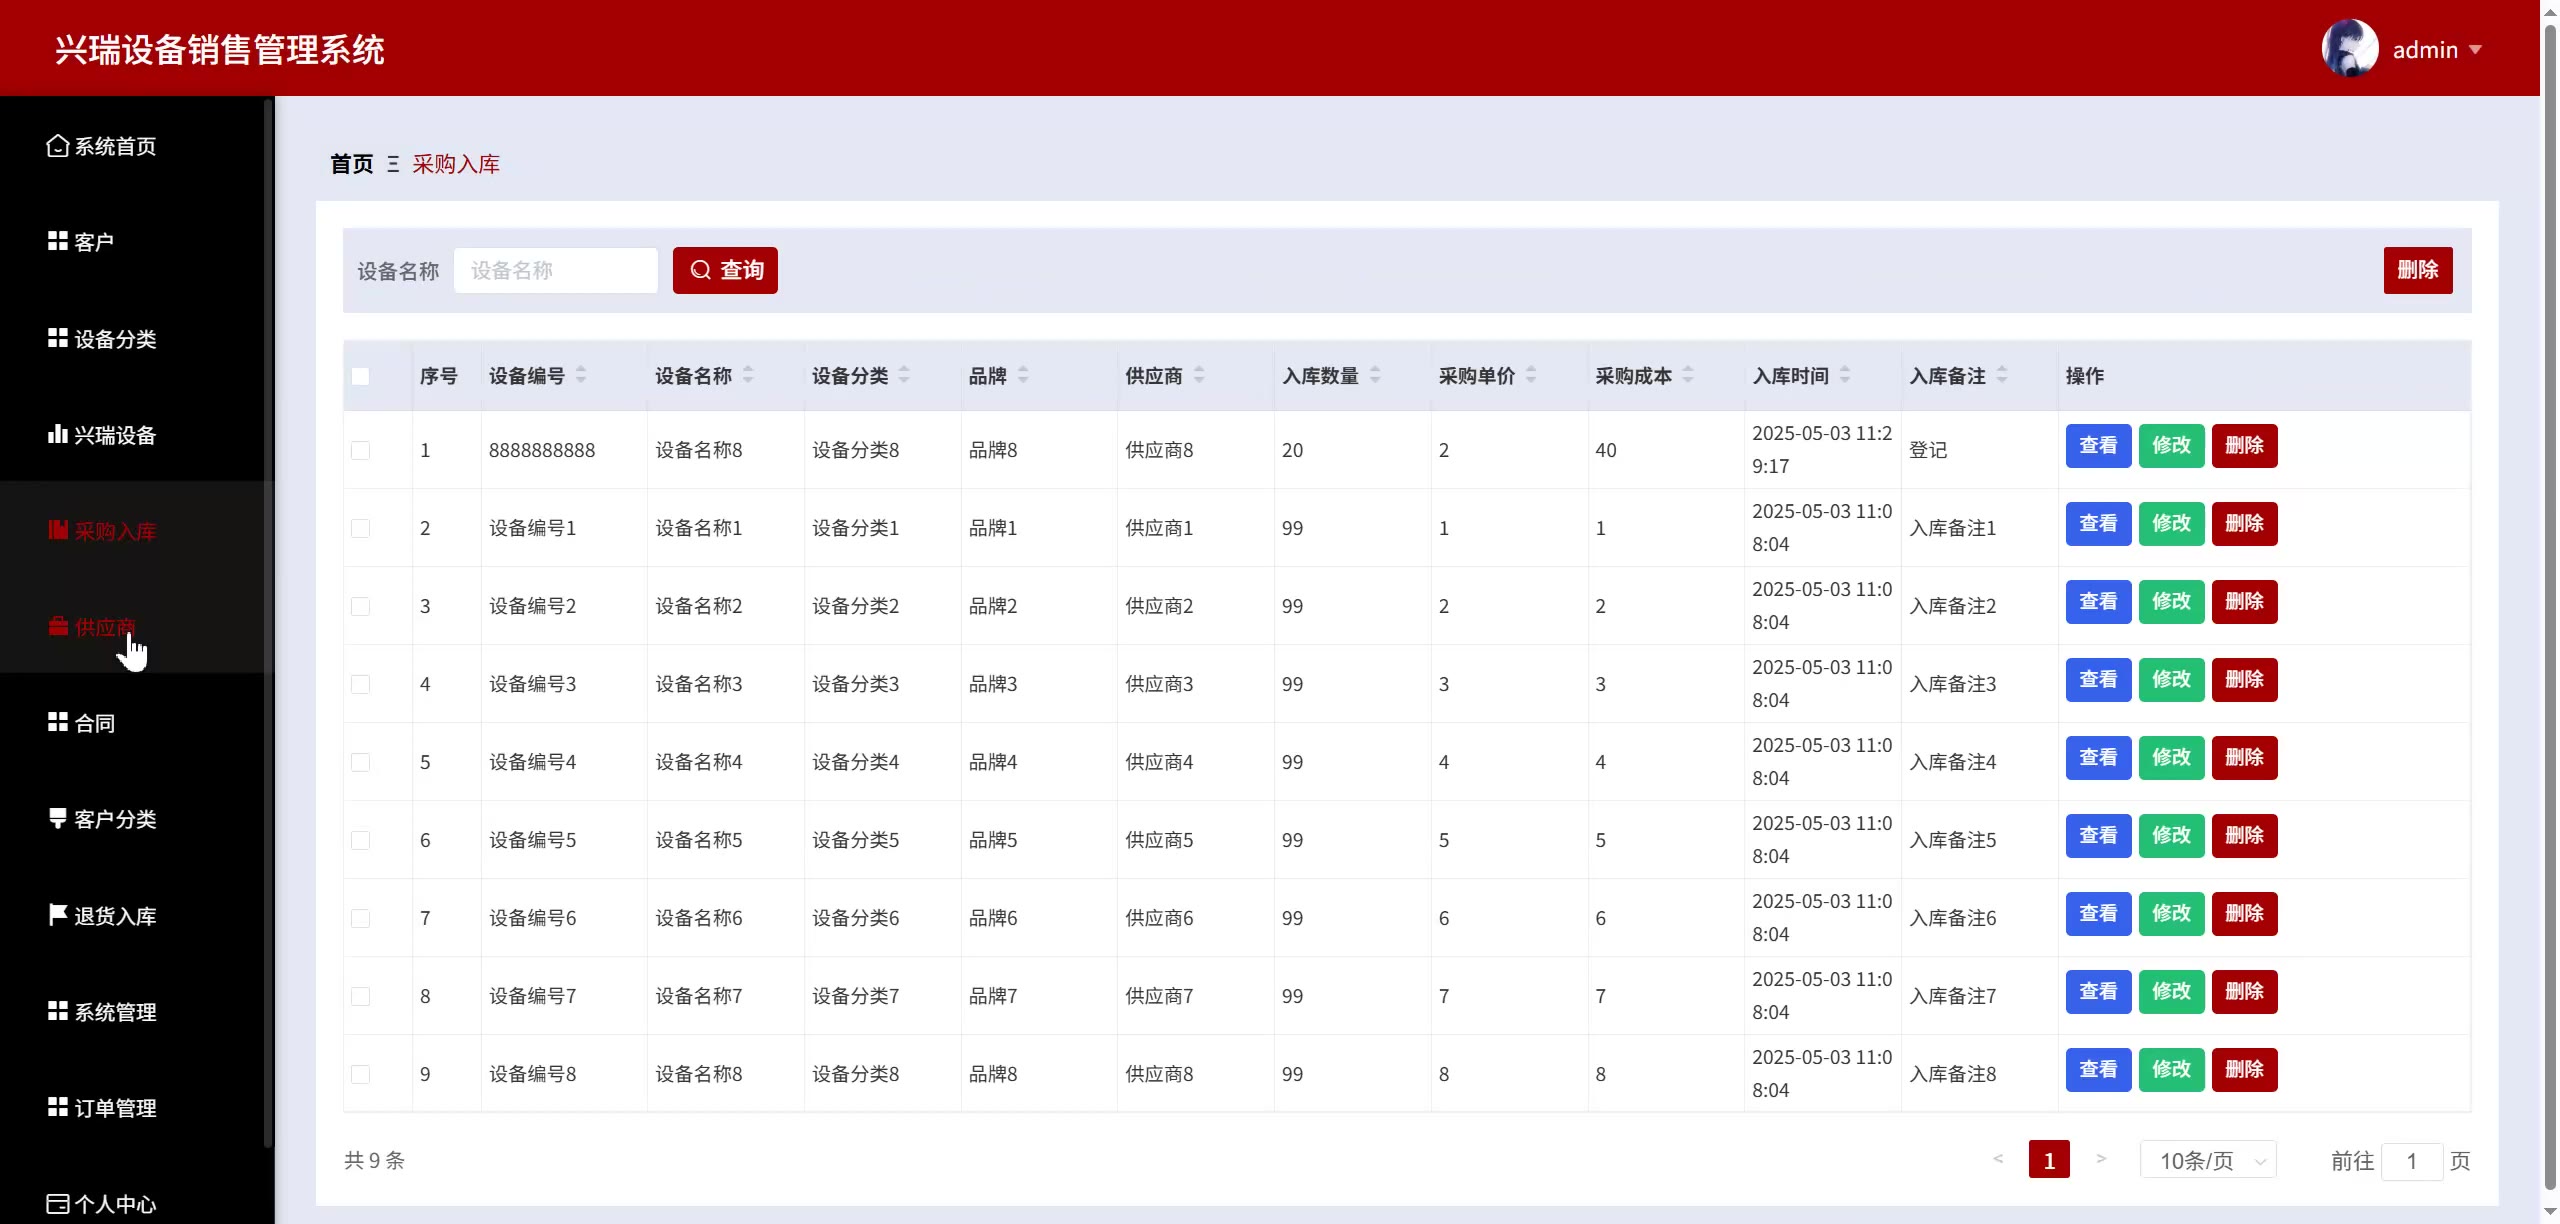Focus the 设备名称 search input field
Image resolution: width=2560 pixels, height=1224 pixels.
(556, 271)
